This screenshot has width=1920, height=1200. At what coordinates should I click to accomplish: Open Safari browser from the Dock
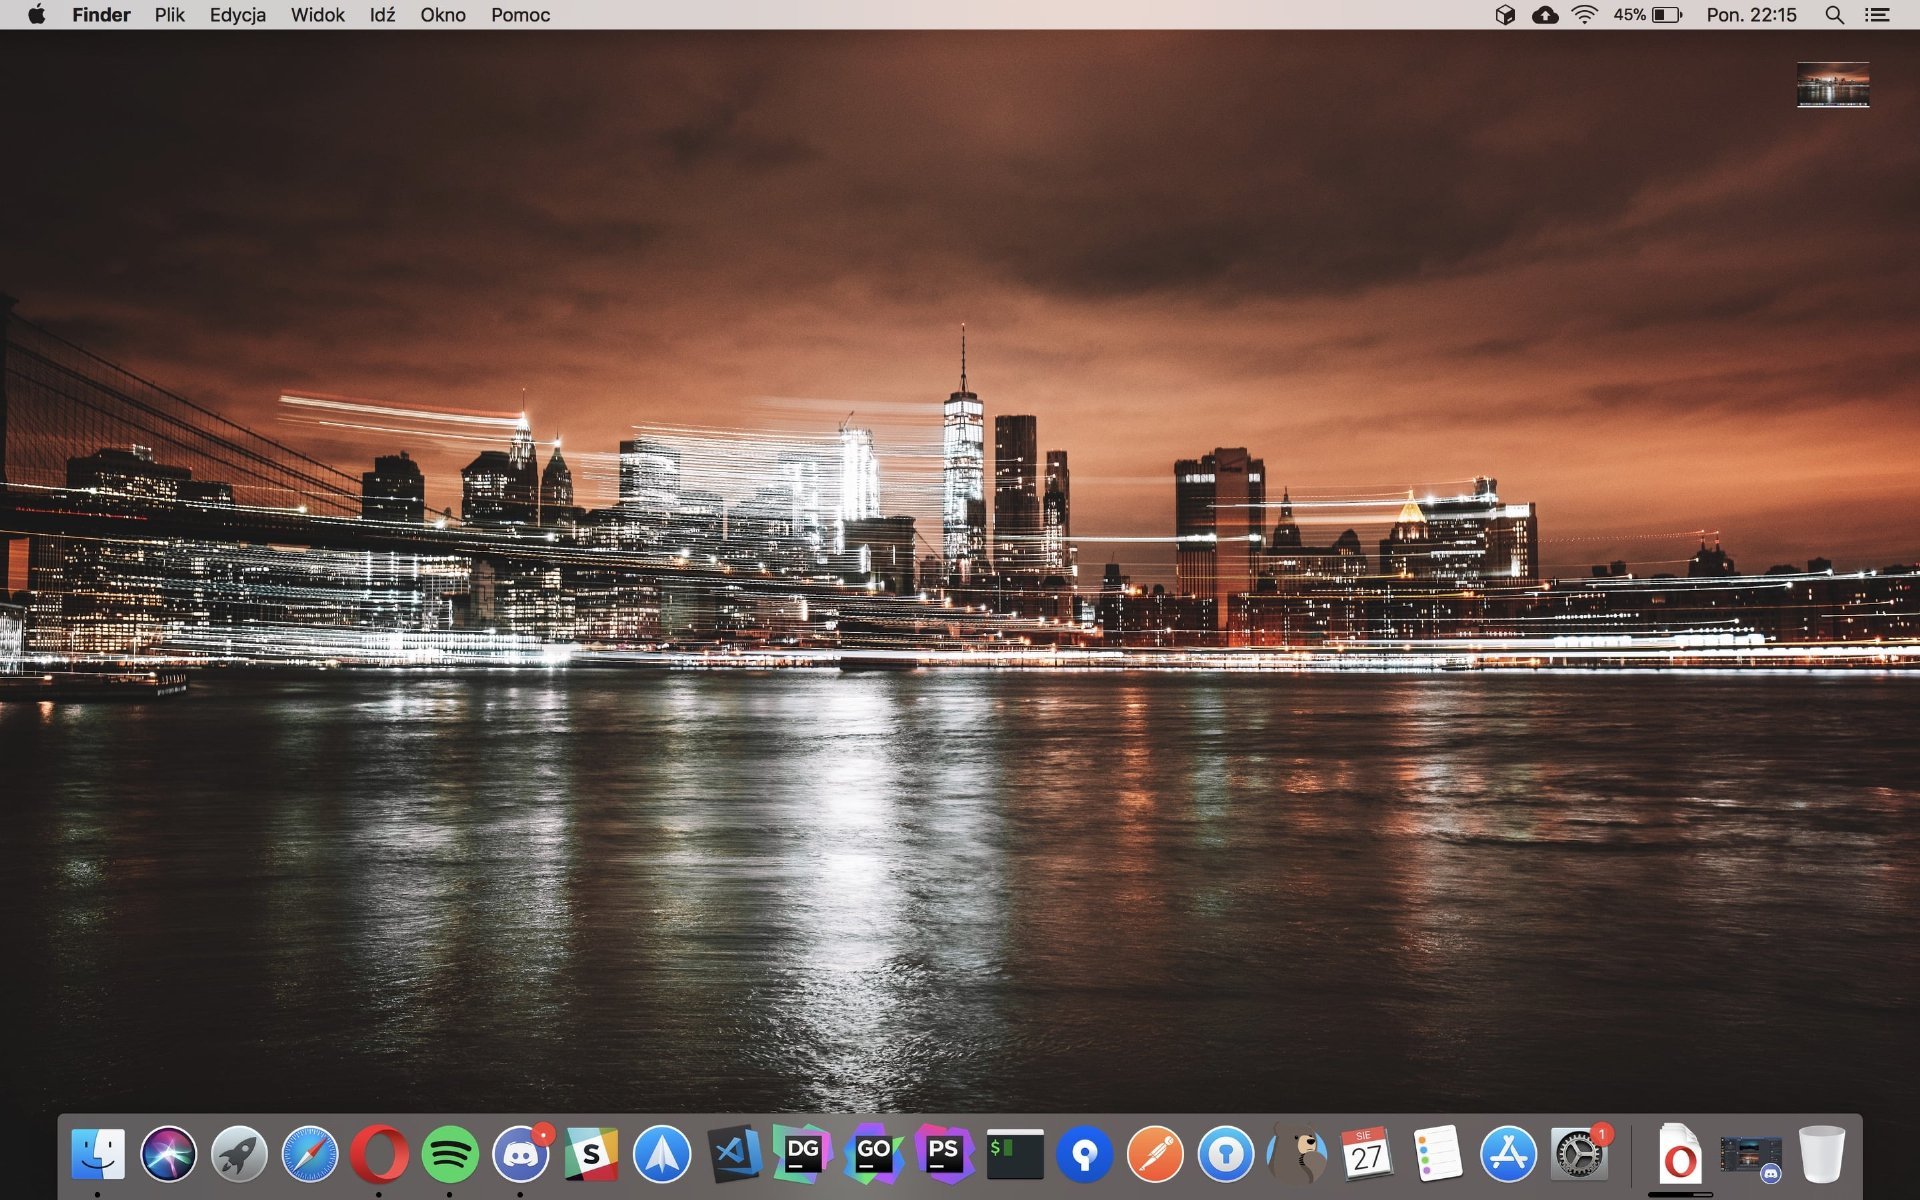pyautogui.click(x=309, y=1154)
